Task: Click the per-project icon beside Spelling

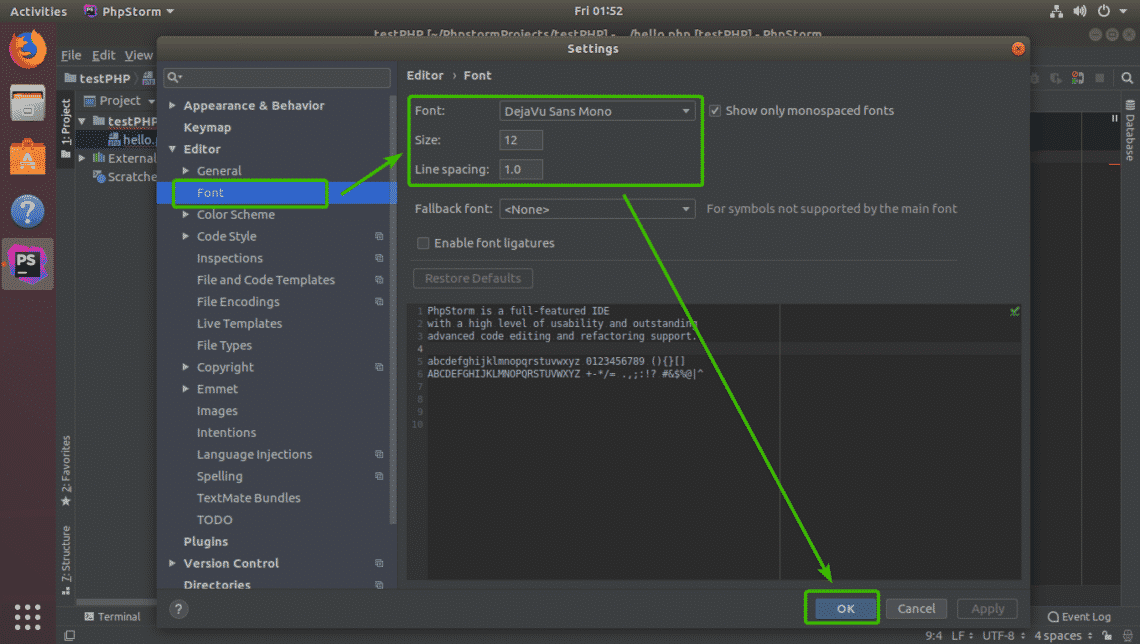Action: pos(379,476)
